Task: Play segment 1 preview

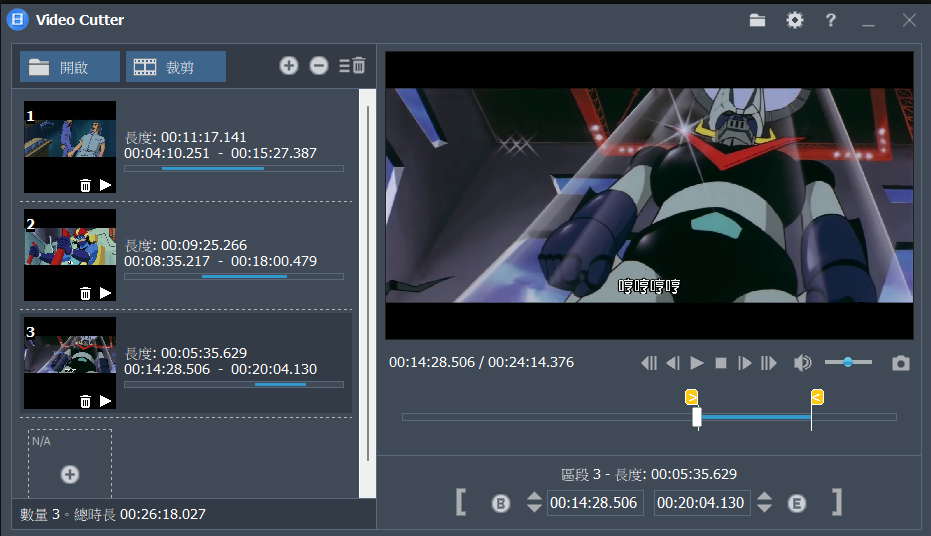Action: [x=106, y=186]
